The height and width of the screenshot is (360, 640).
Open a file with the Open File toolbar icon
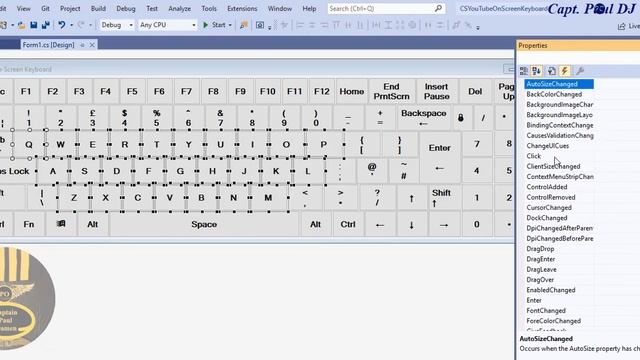[x=21, y=25]
